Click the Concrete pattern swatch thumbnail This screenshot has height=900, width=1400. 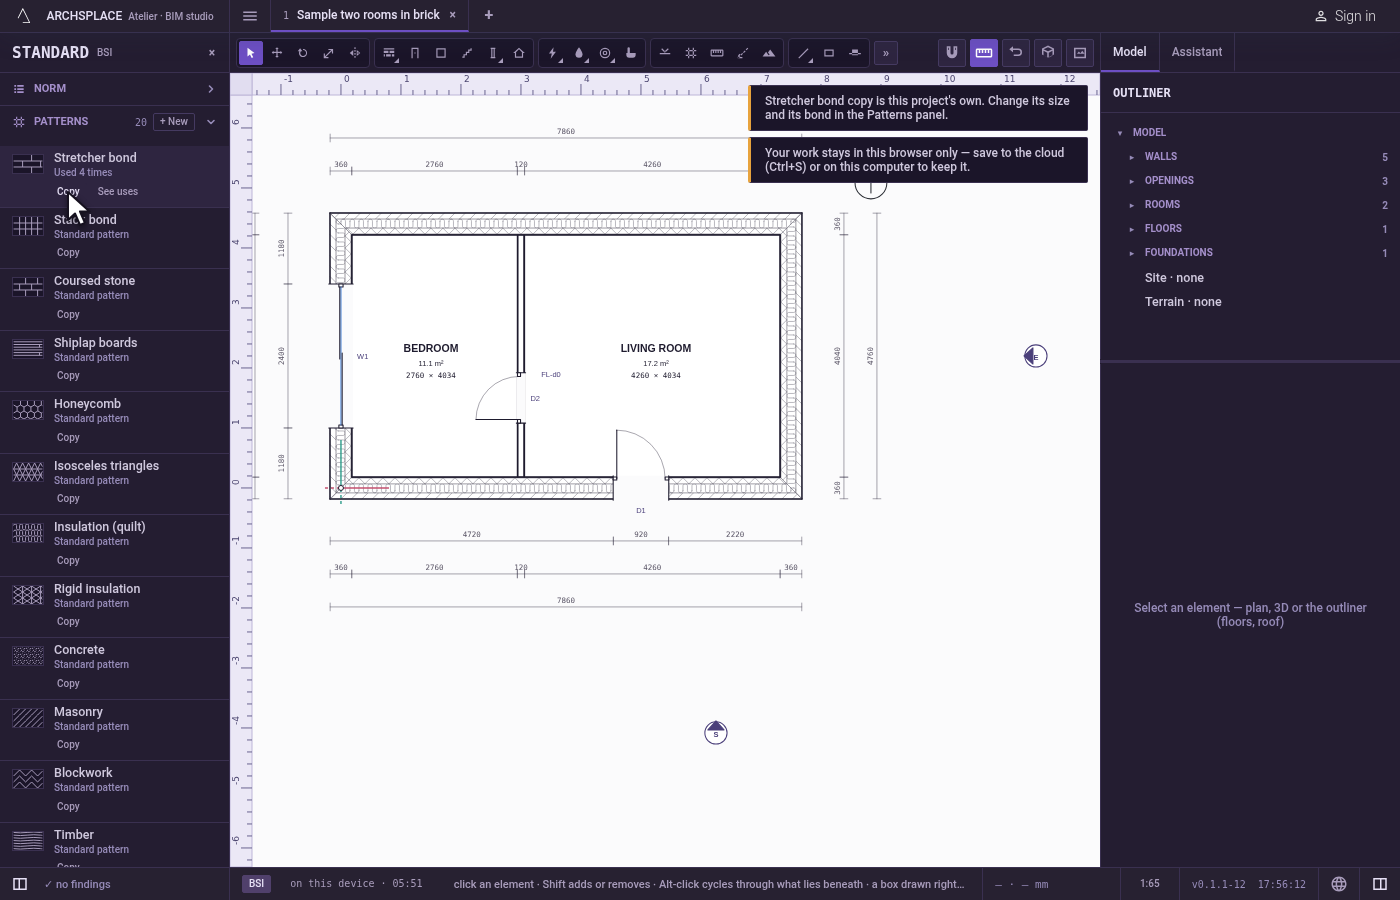tap(28, 656)
